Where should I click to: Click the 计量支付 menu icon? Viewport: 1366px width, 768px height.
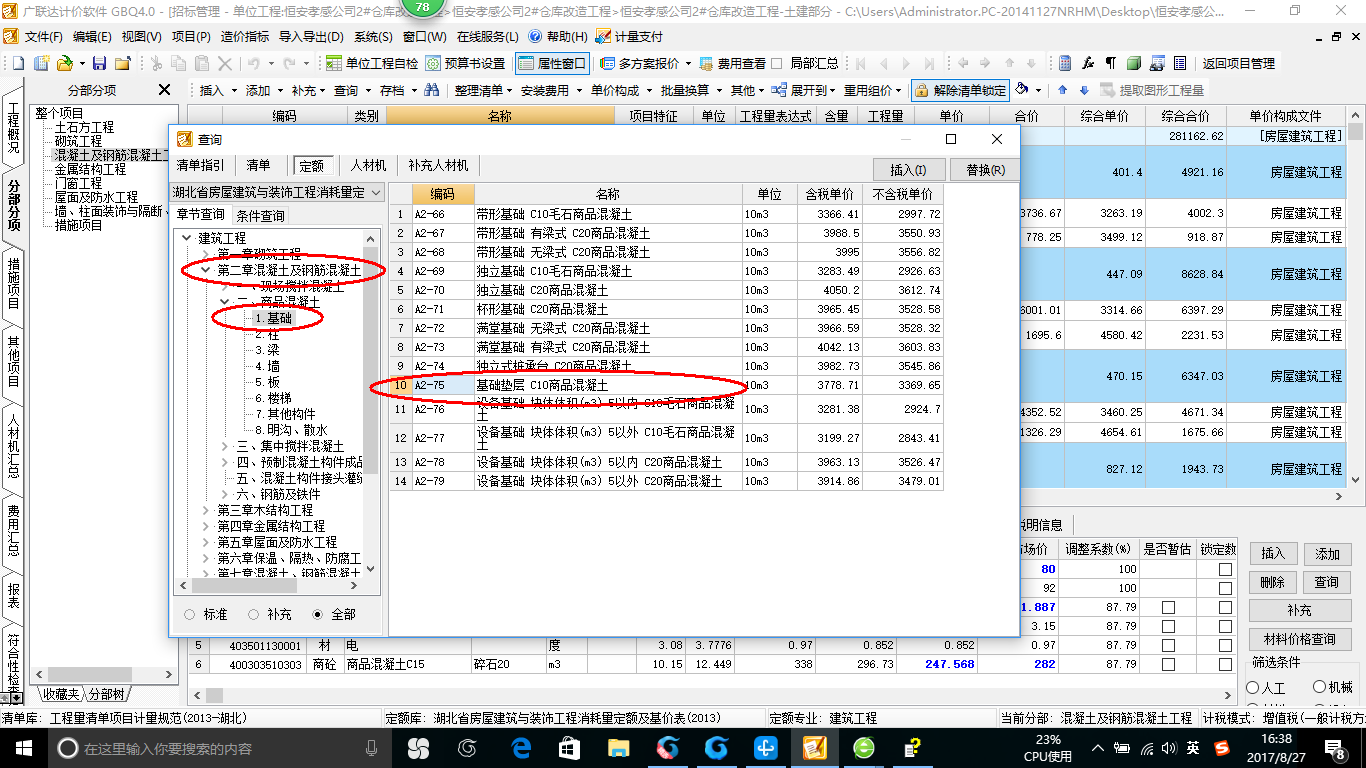point(629,36)
